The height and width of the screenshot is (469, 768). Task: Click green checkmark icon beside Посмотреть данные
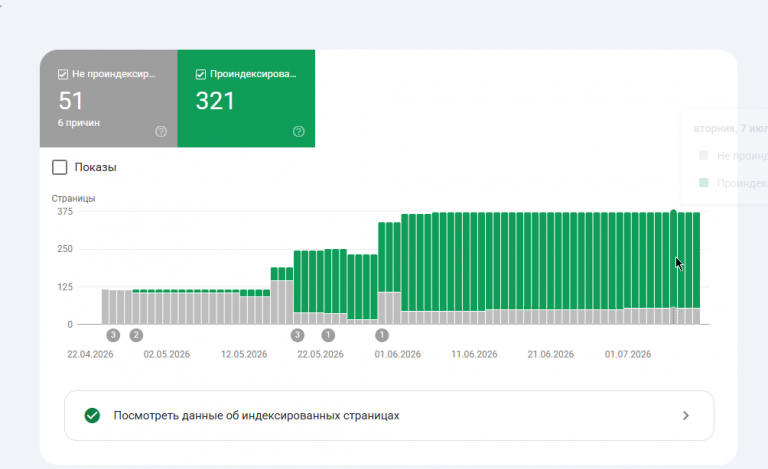92,416
